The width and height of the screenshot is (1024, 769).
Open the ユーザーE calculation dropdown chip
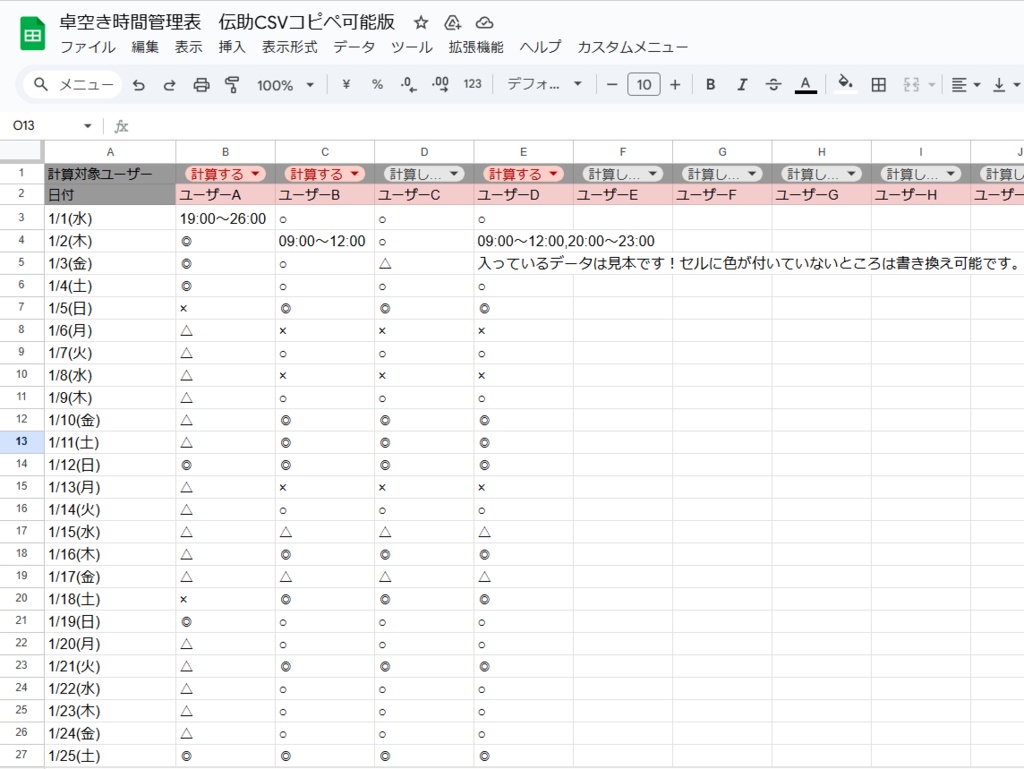coord(622,174)
